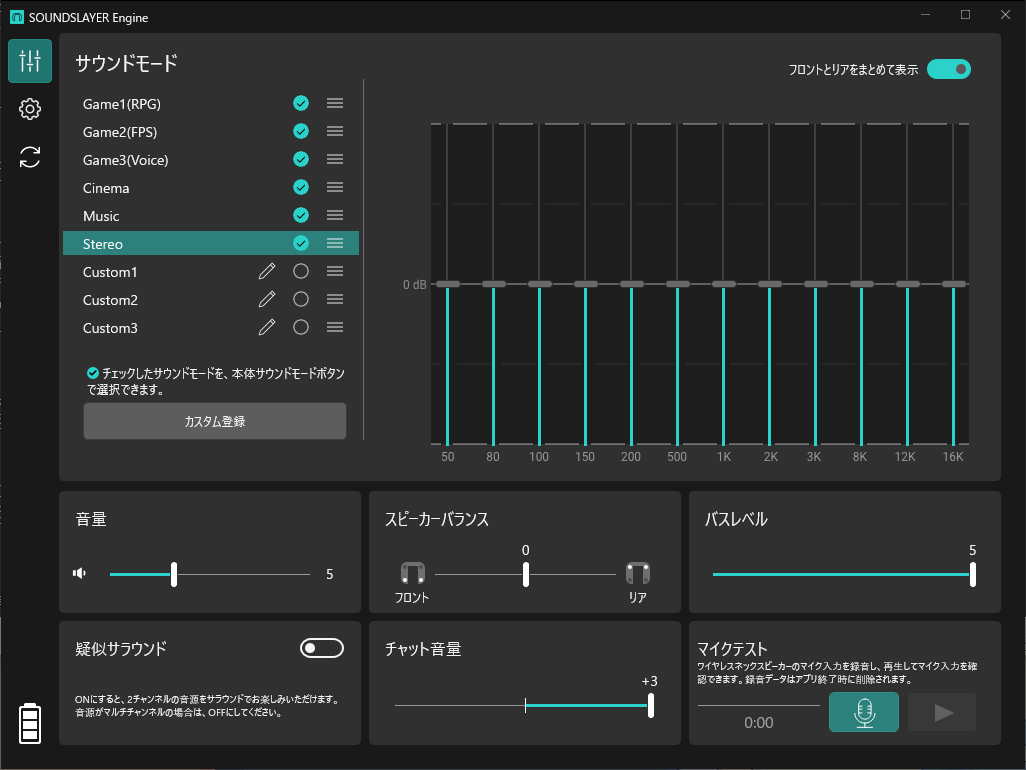Viewport: 1026px width, 770px height.
Task: Click the reorder handle for Game1(RPG)
Action: click(335, 103)
